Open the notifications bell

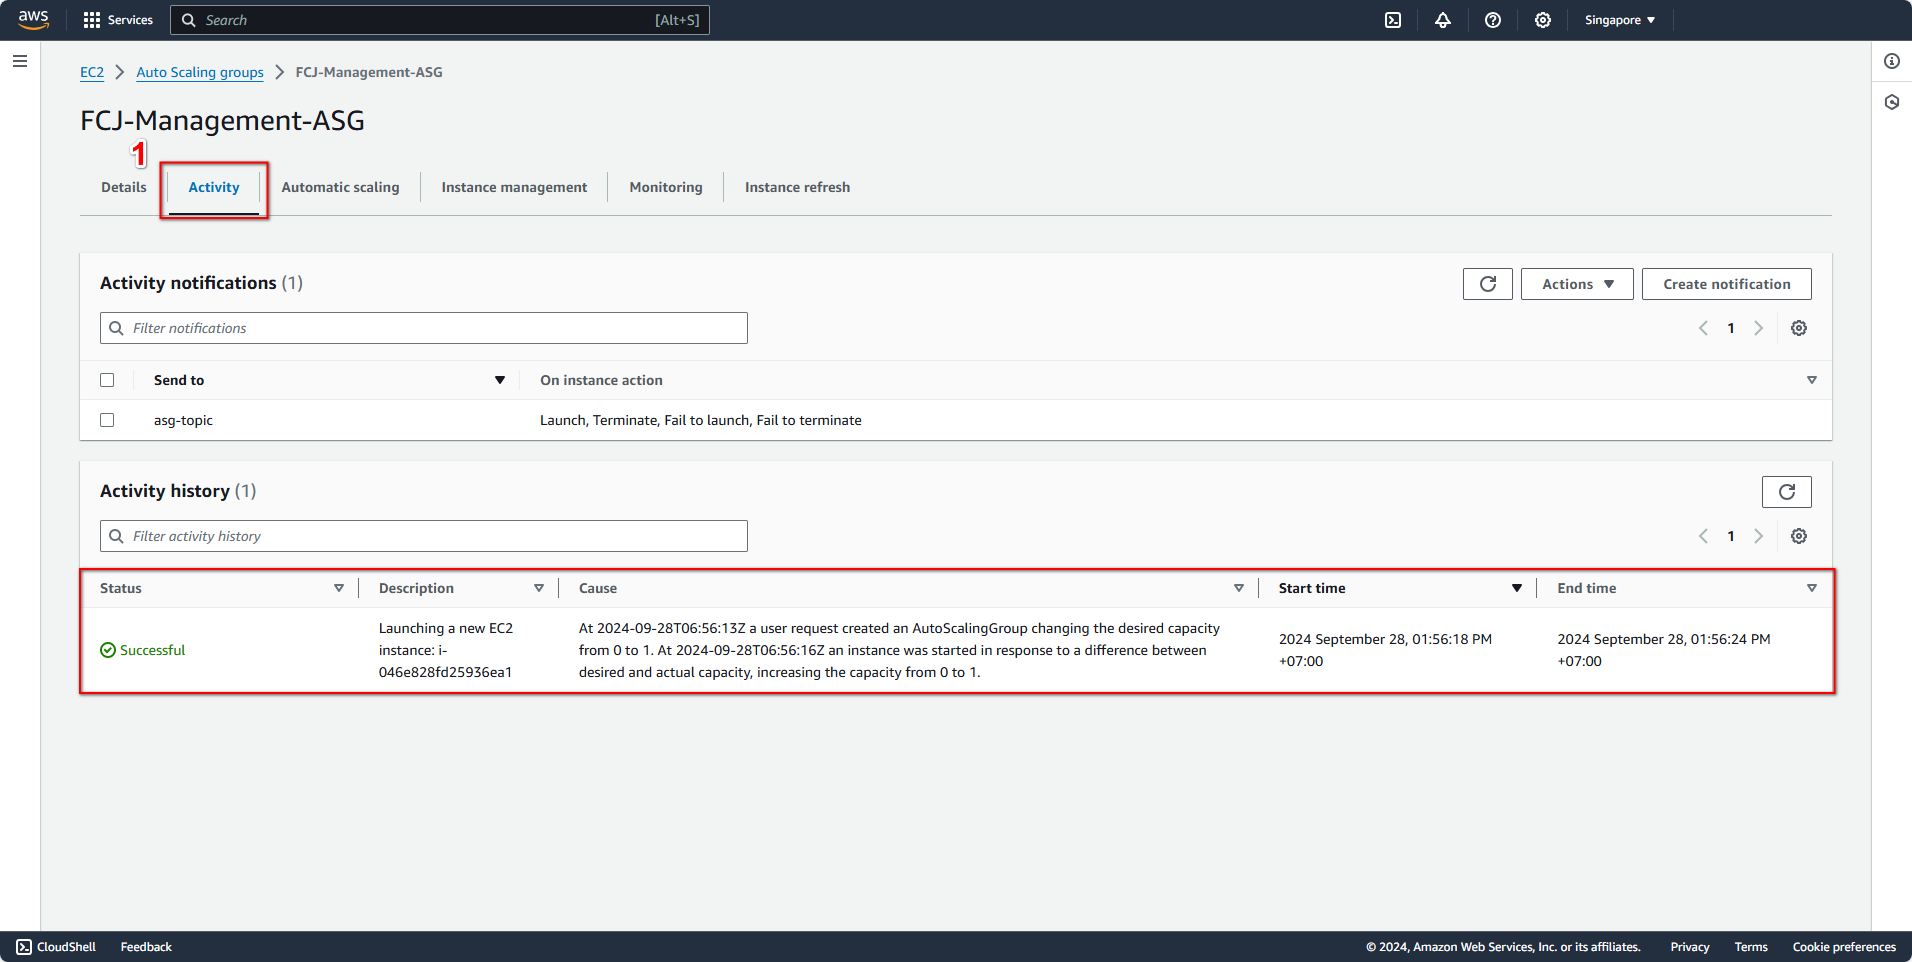1443,20
